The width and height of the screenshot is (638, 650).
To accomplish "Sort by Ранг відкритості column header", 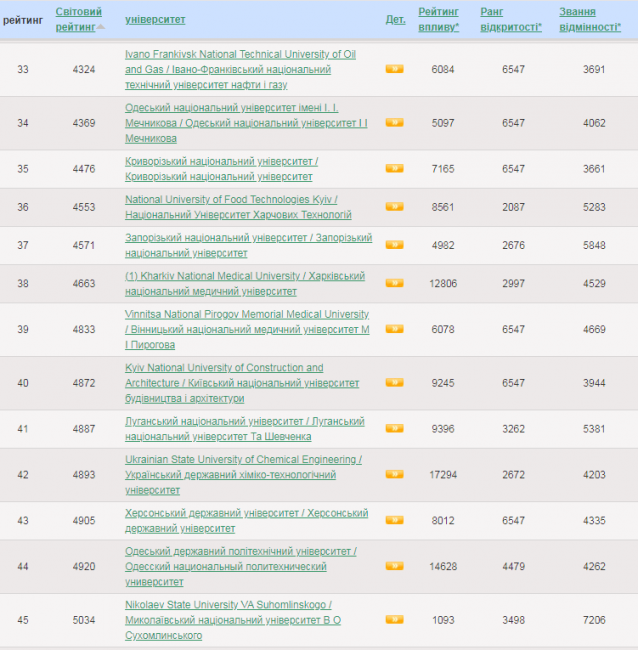I will click(x=511, y=19).
